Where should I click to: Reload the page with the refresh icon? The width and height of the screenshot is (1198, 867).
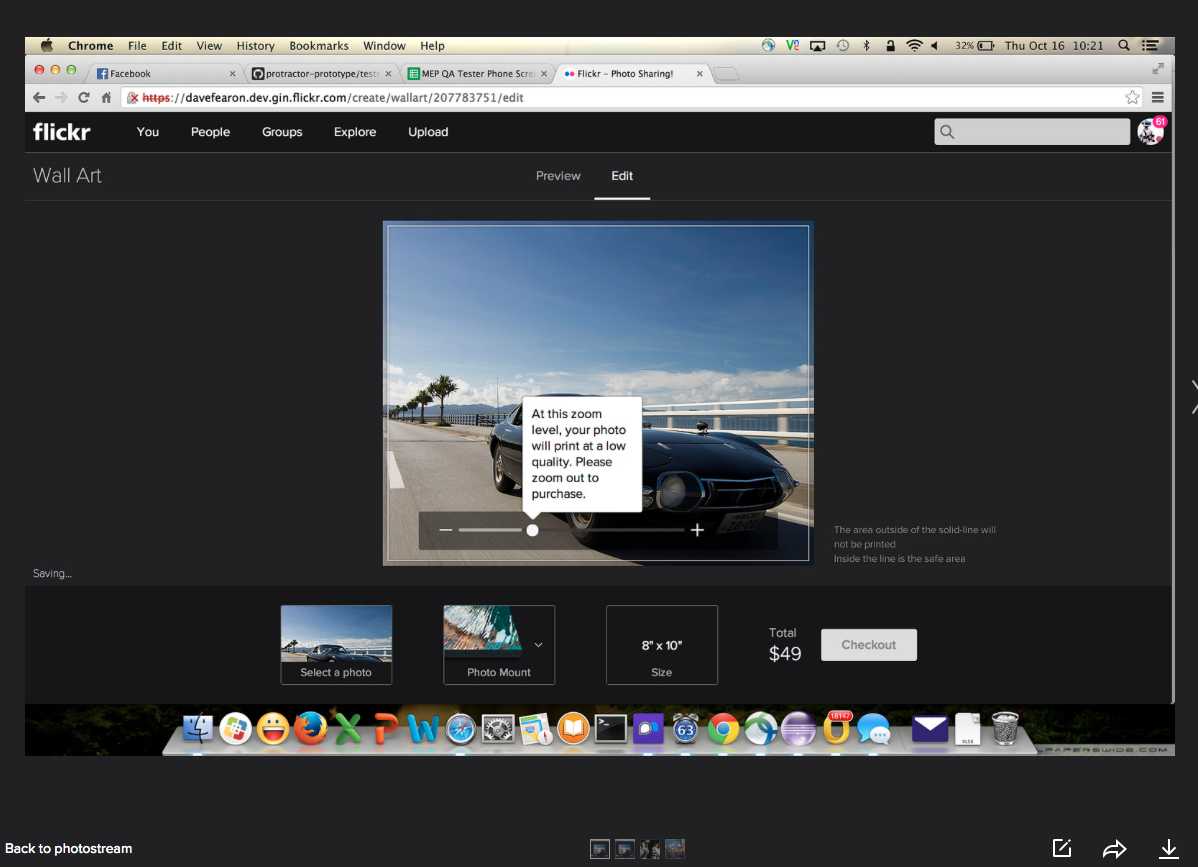pos(83,98)
